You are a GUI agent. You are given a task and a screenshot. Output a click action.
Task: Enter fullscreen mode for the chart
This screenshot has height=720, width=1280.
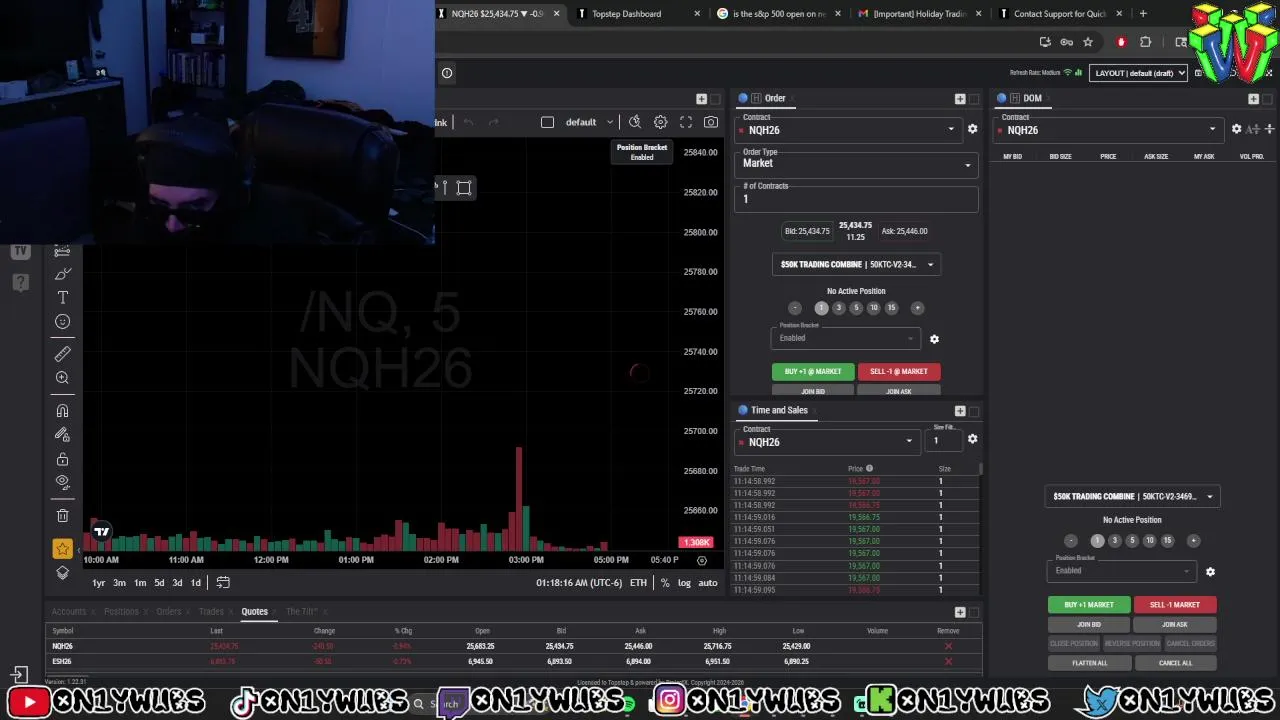(686, 122)
